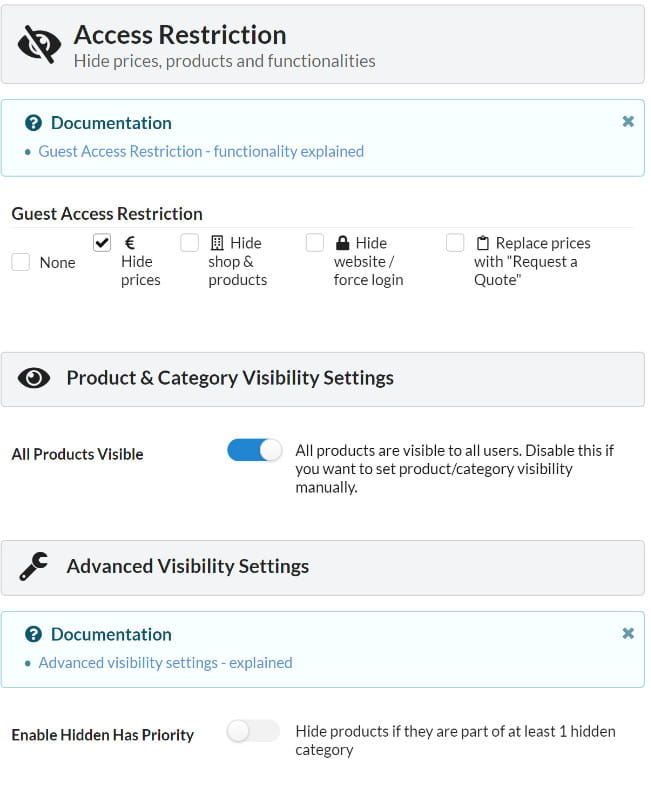Close the Guest Access Documentation box
Screen dimensions: 651x788
tap(628, 121)
